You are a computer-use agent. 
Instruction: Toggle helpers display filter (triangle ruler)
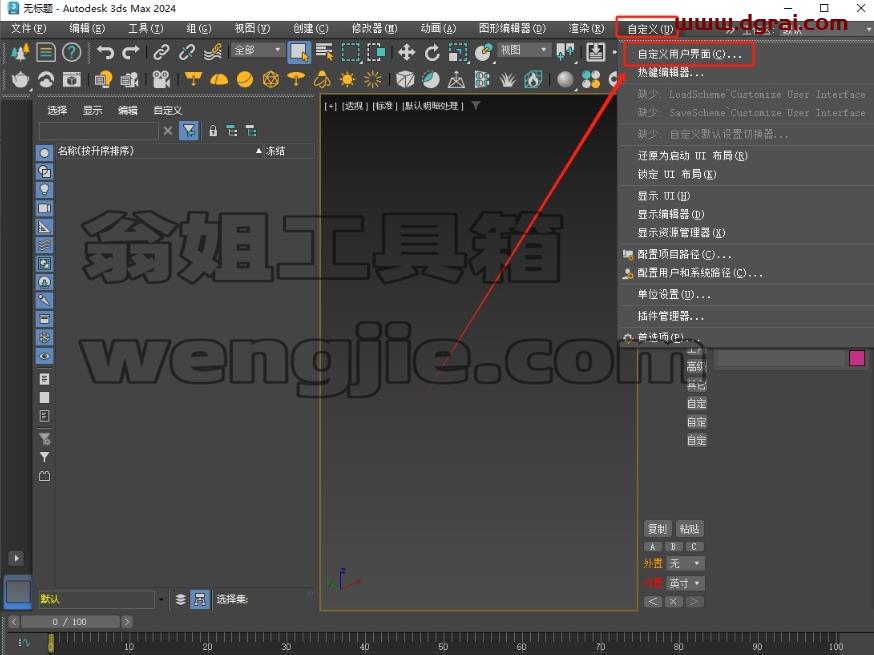point(45,226)
